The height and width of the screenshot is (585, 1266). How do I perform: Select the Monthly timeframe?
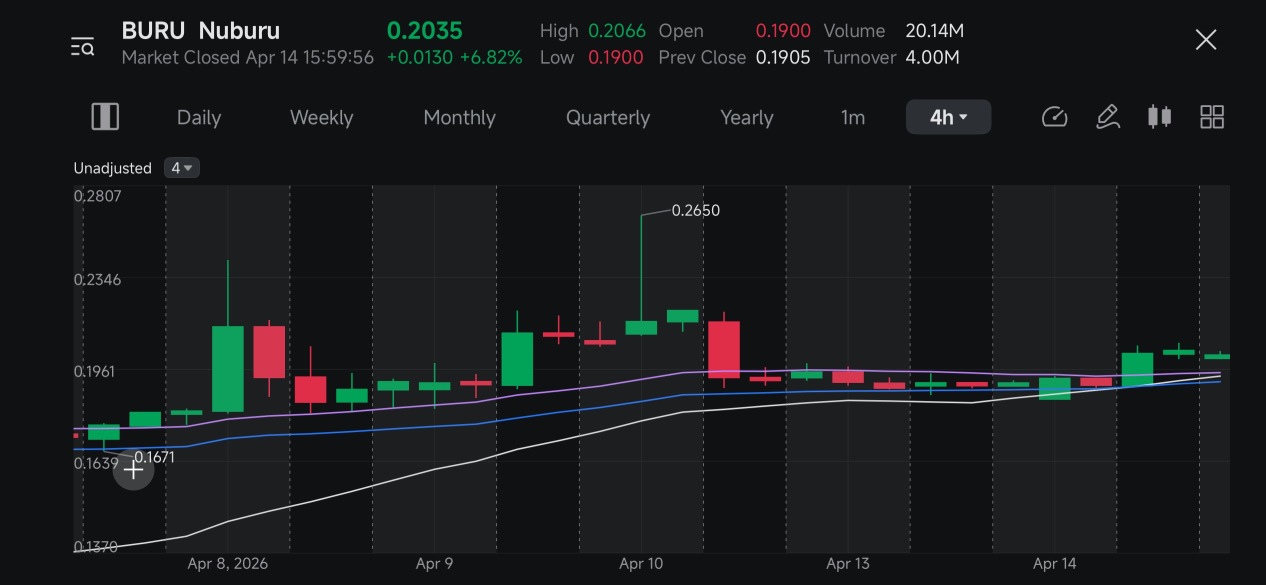pos(459,117)
